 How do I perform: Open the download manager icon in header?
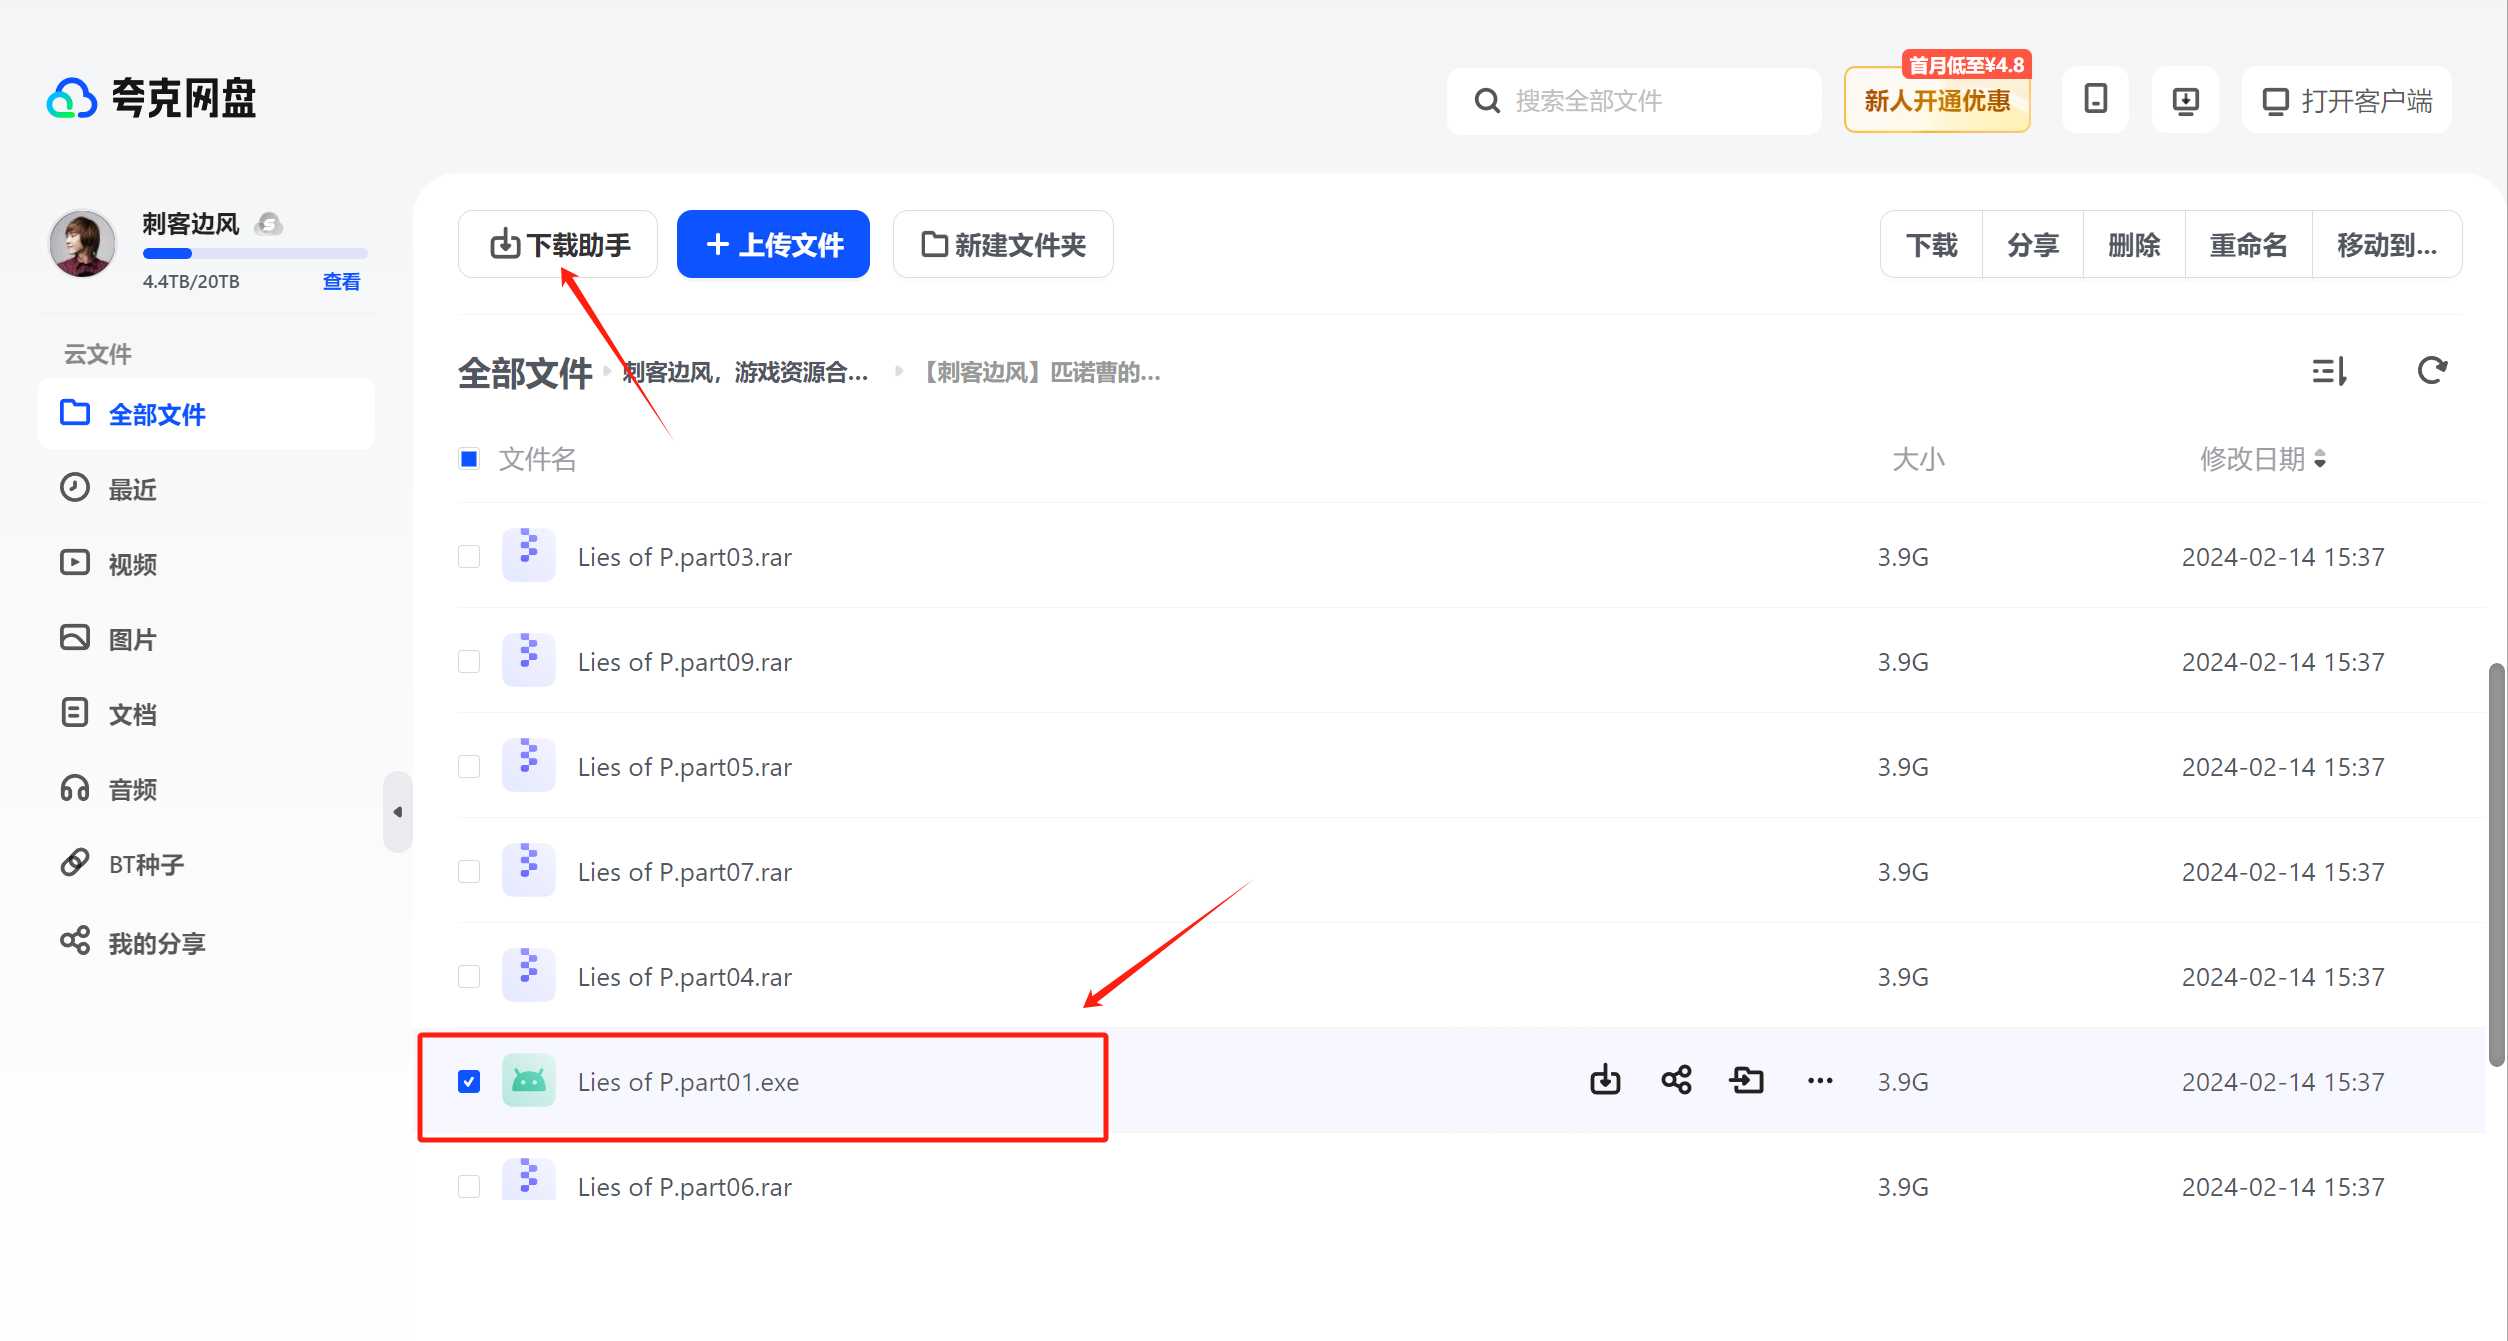(x=2185, y=100)
